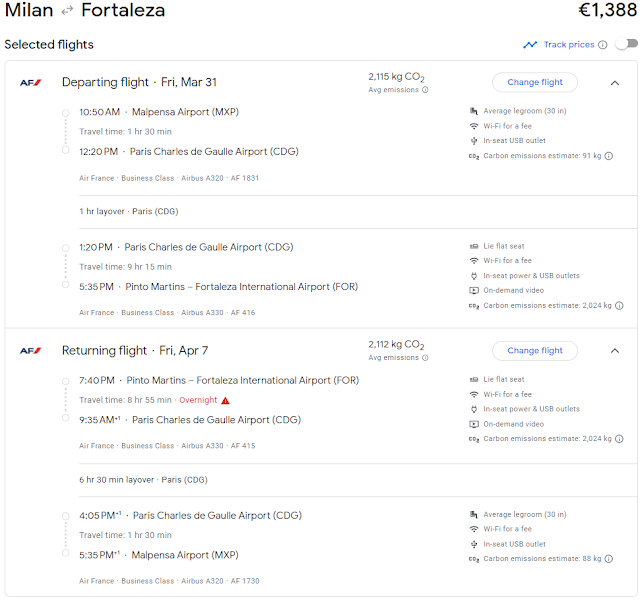Change the departing flight on Mar 31
This screenshot has height=600, width=640.
(535, 82)
